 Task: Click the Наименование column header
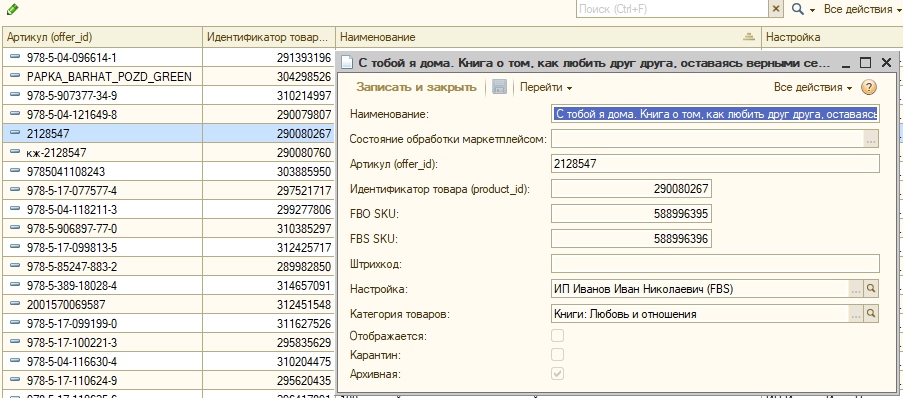[548, 37]
